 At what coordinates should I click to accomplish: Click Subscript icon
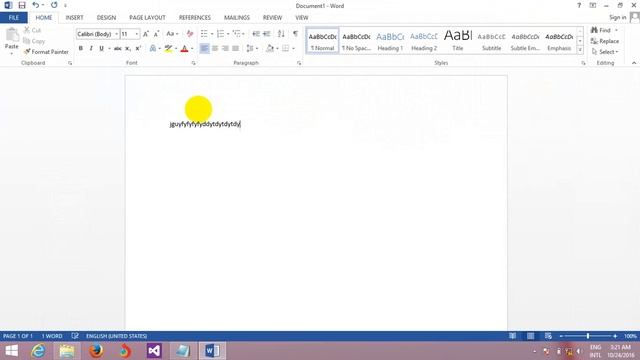[128, 49]
